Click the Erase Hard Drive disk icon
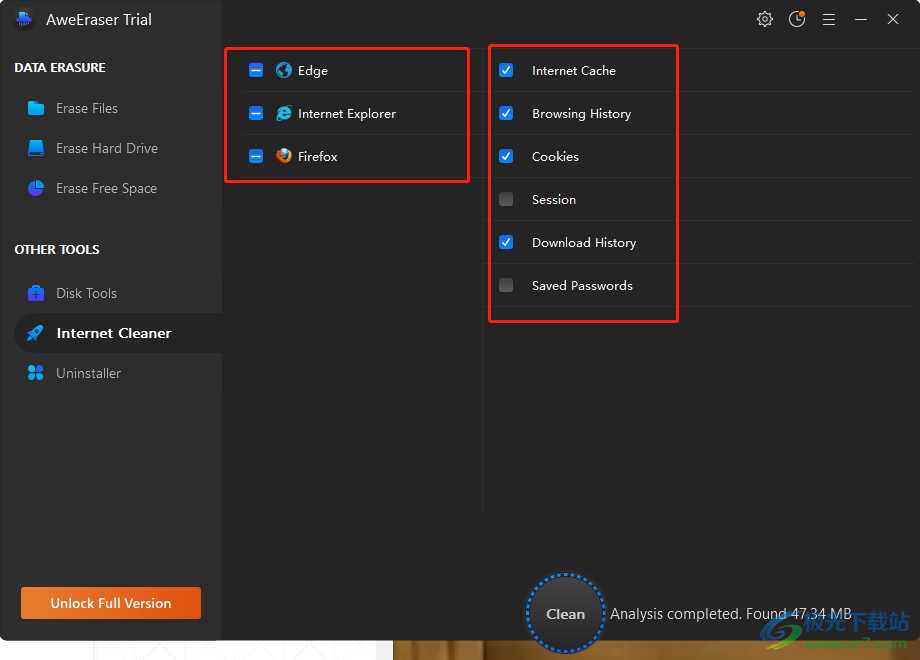920x660 pixels. tap(36, 148)
